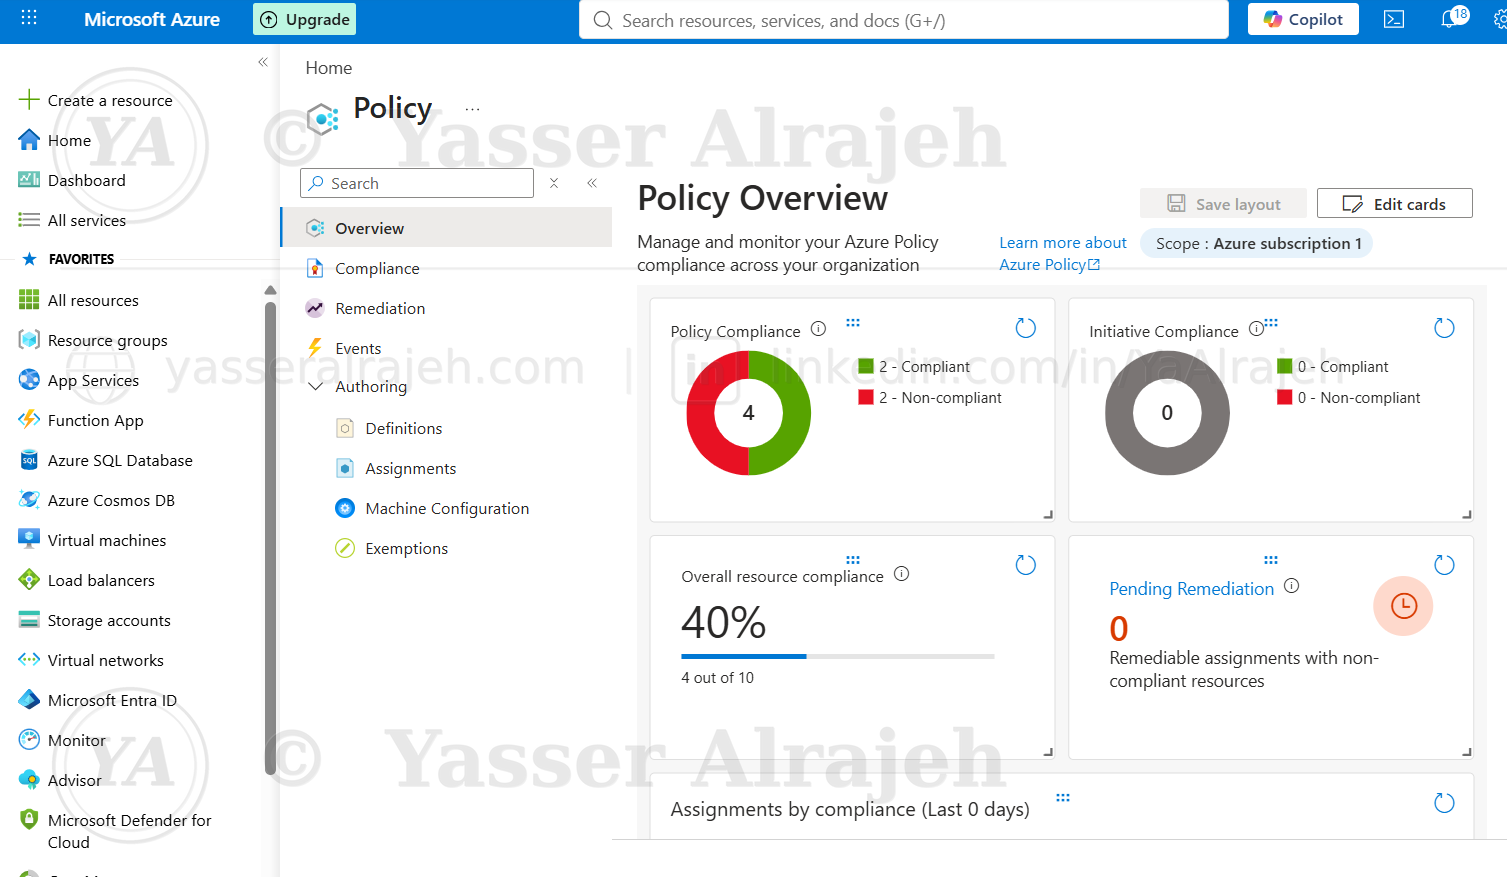Click the Storage accounts icon
The height and width of the screenshot is (877, 1507).
29,620
